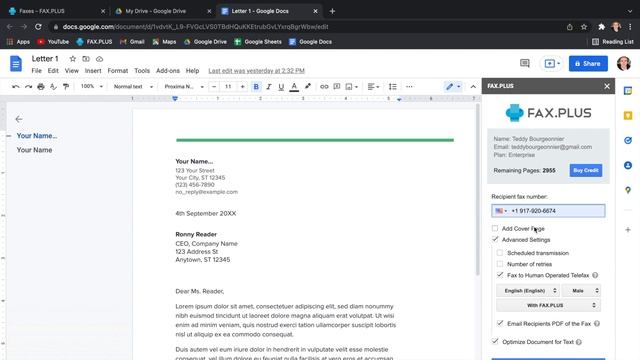Close the document outline with back arrow
The height and width of the screenshot is (360, 640).
[19, 119]
